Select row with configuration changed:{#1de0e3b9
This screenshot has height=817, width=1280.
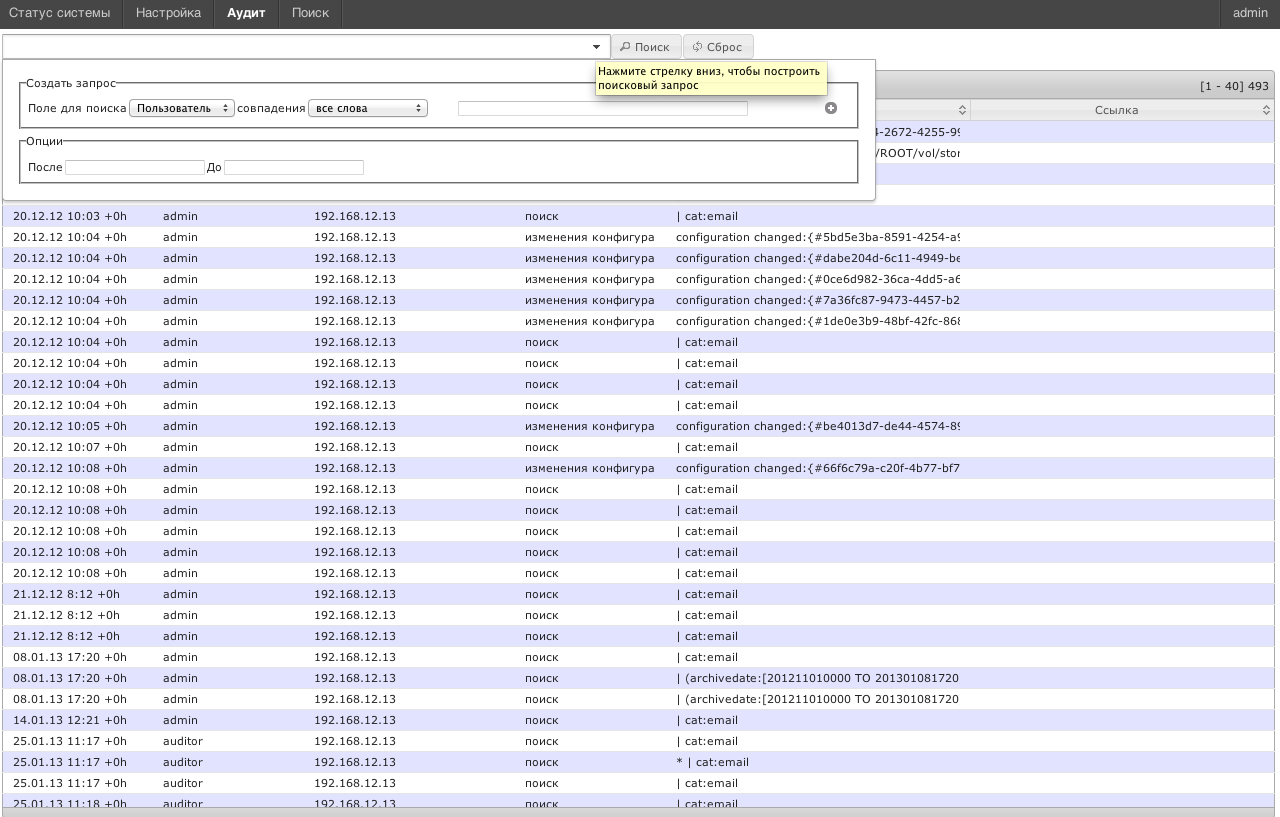637,321
